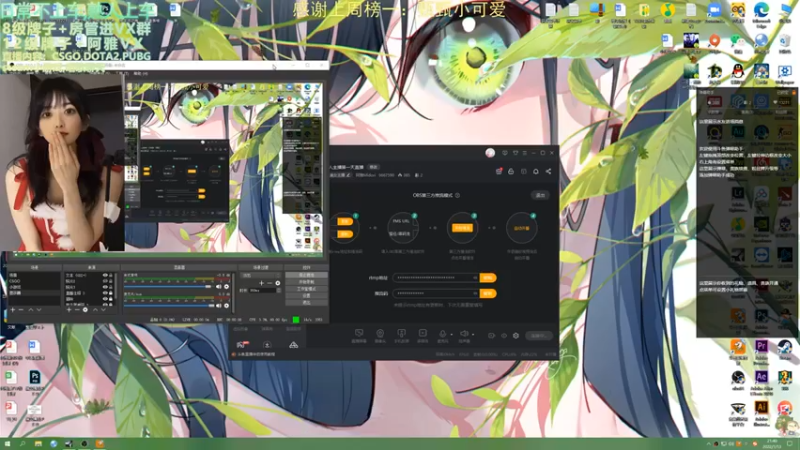Click first button in OBS Controls panel
Viewport: 800px width, 450px height.
pyautogui.click(x=306, y=275)
